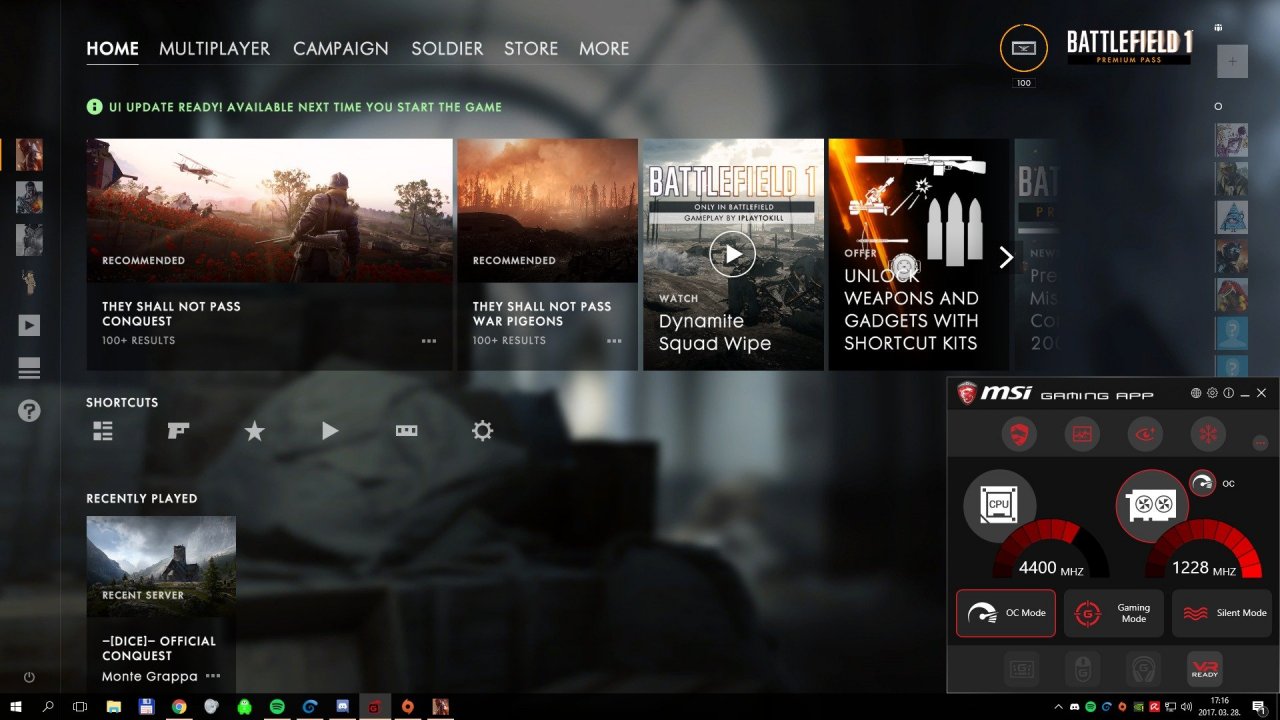The width and height of the screenshot is (1280, 720).
Task: Open help question mark in left sidebar
Action: tap(29, 410)
